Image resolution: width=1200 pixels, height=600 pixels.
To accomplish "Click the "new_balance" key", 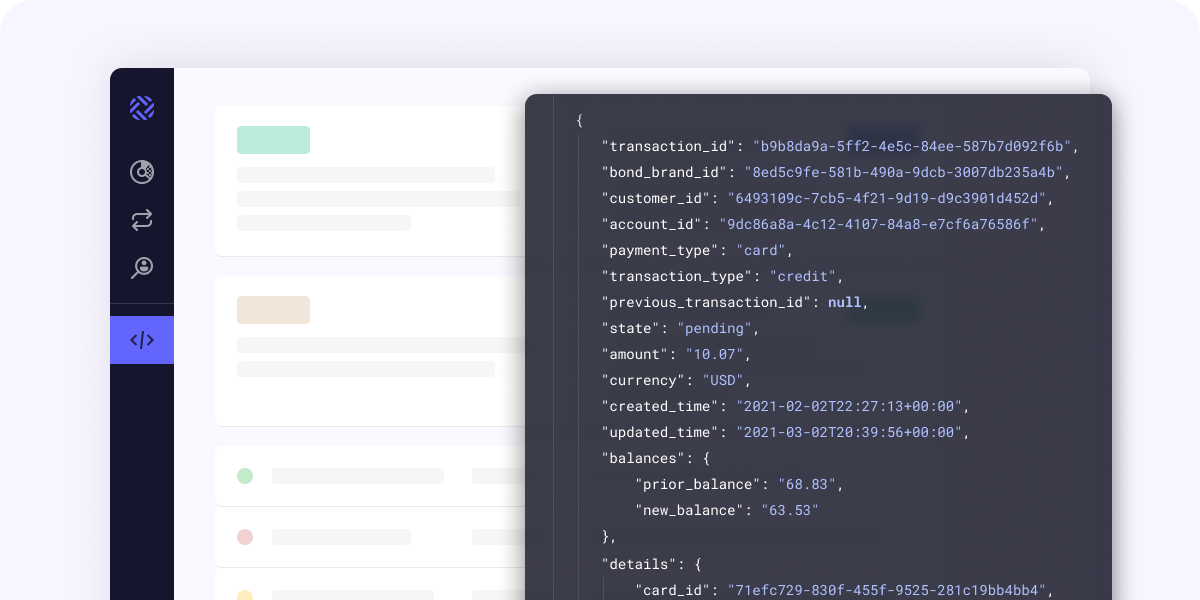I will 690,510.
